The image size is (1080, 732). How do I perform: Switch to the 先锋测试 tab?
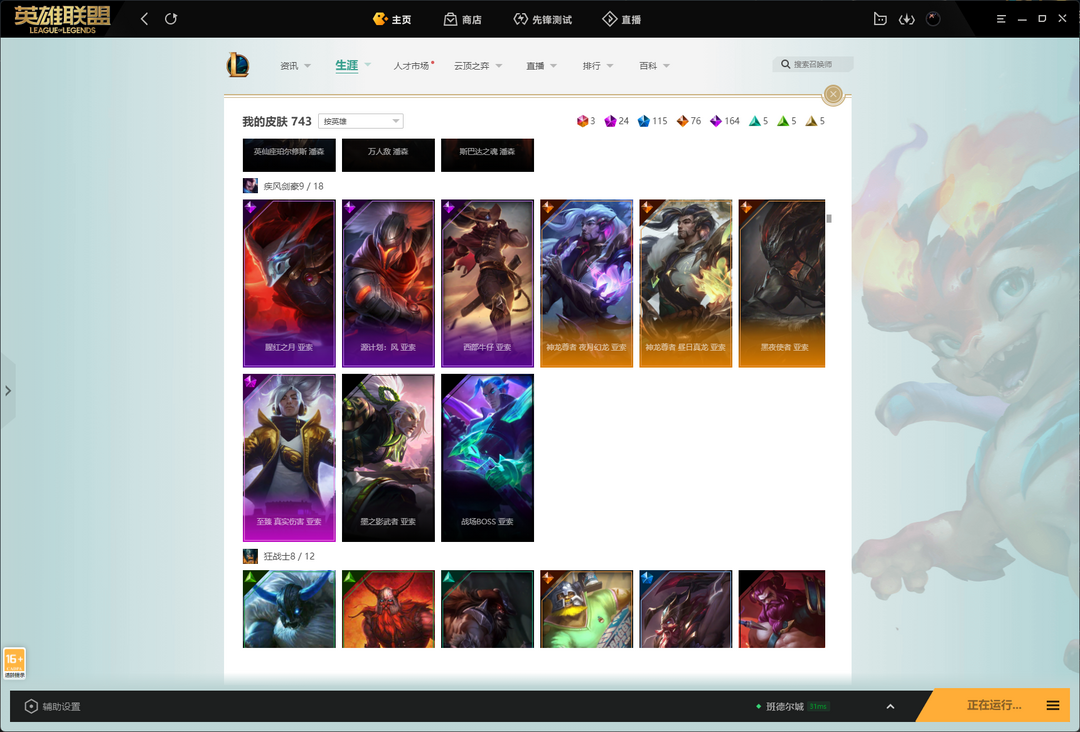(x=543, y=19)
